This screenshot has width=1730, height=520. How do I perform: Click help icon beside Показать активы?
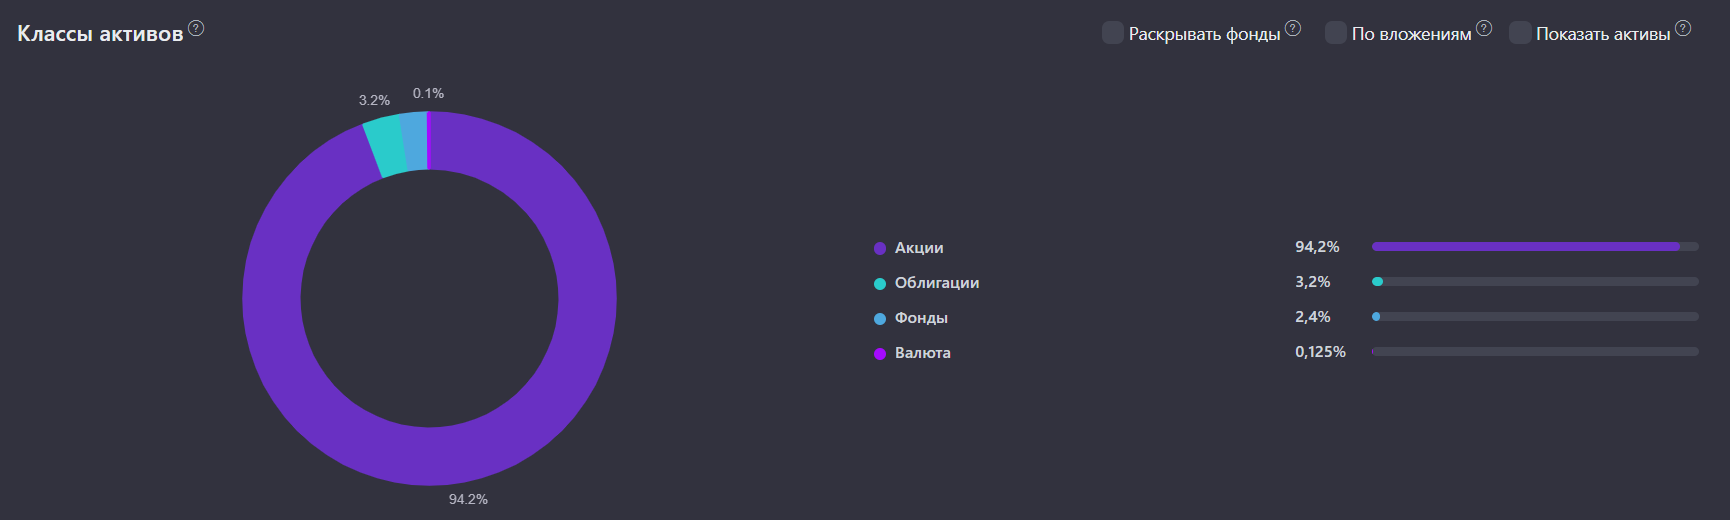1683,28
